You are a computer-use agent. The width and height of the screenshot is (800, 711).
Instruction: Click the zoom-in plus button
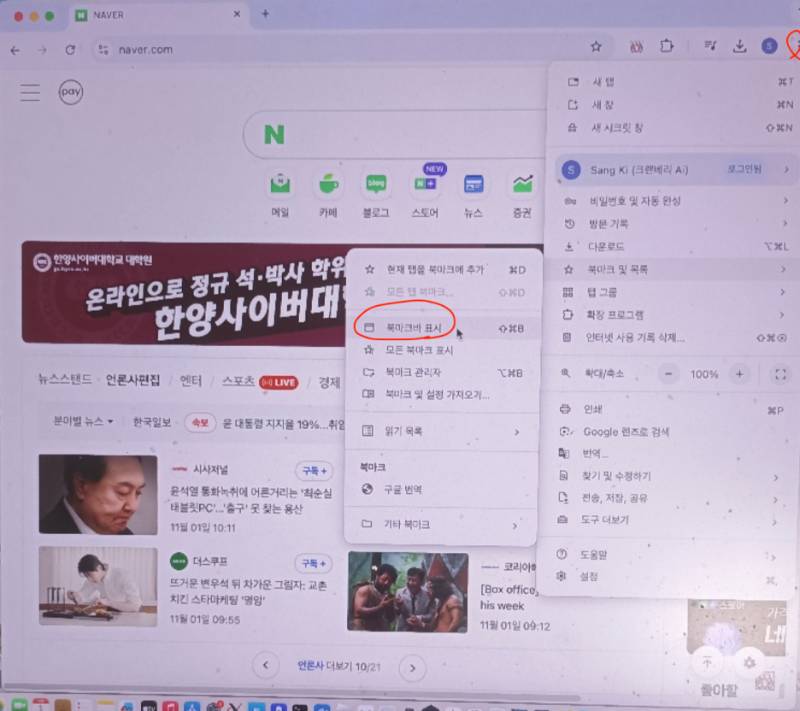pos(739,374)
